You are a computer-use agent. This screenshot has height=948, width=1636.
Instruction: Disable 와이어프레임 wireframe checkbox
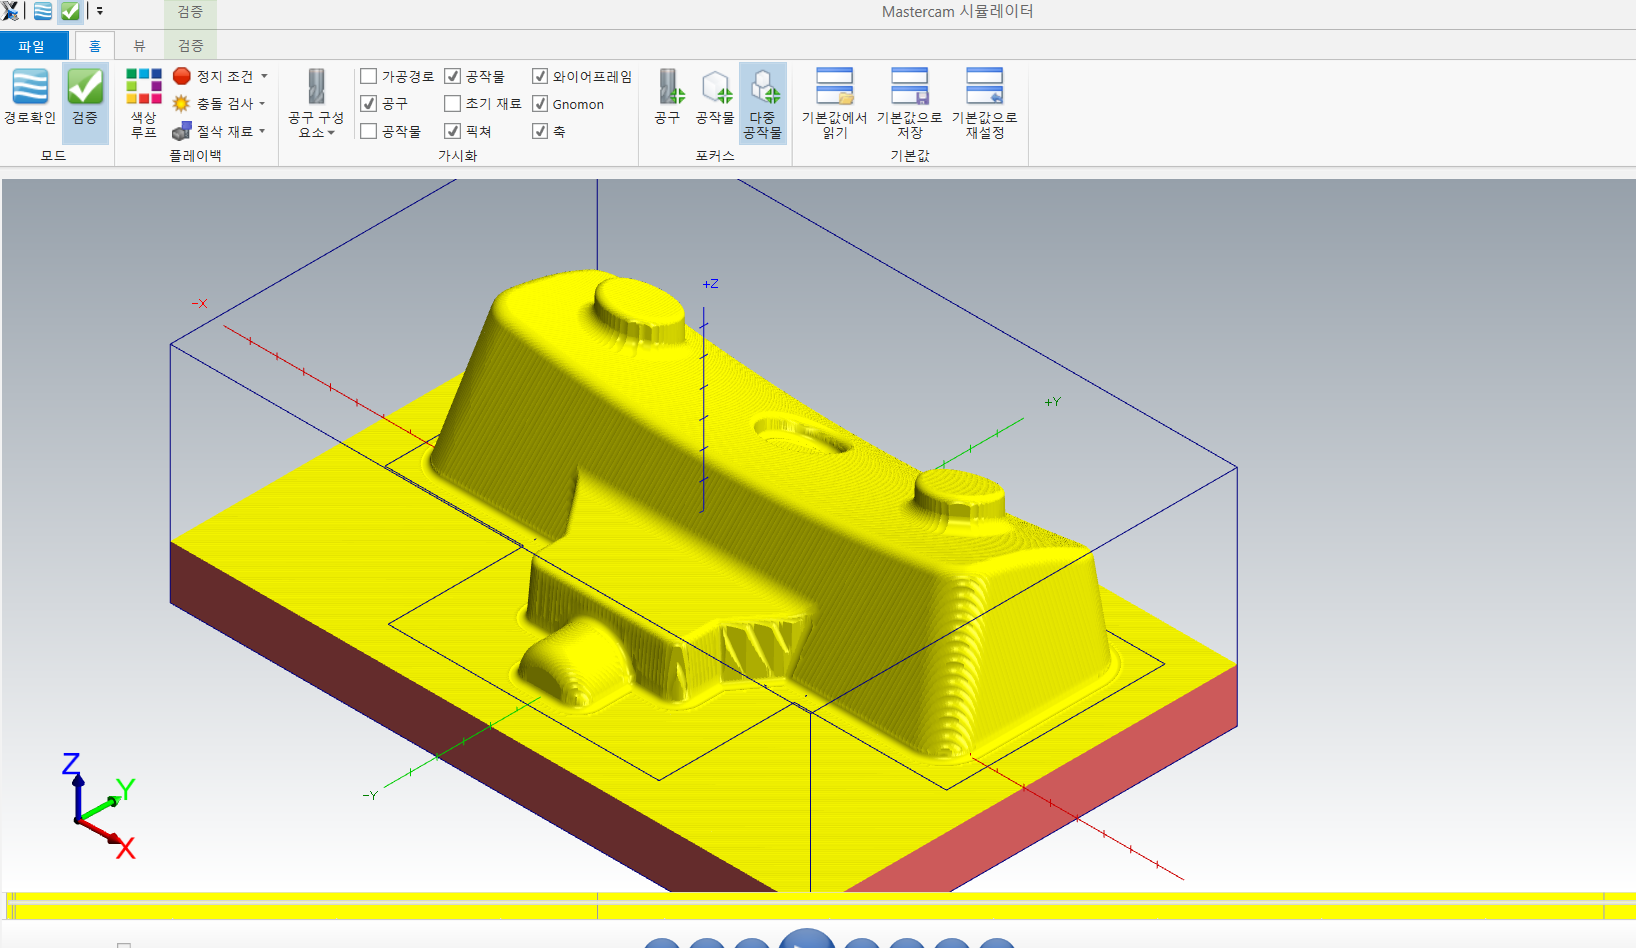[540, 76]
